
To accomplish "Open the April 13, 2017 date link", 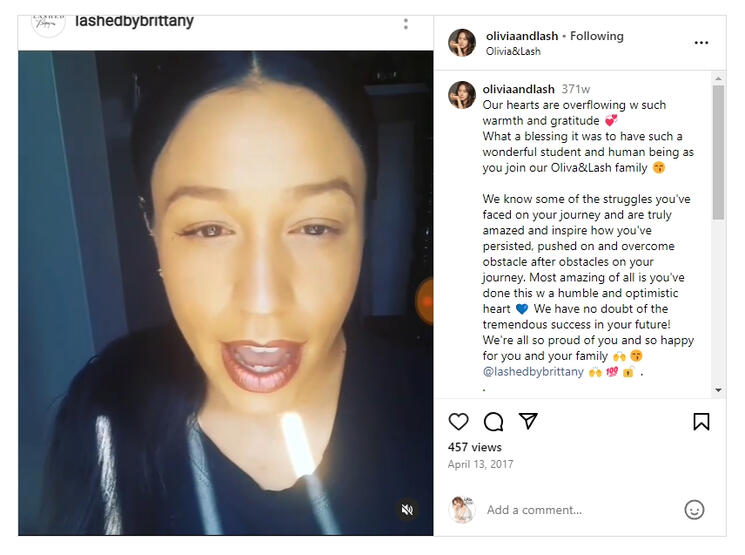I will (480, 464).
